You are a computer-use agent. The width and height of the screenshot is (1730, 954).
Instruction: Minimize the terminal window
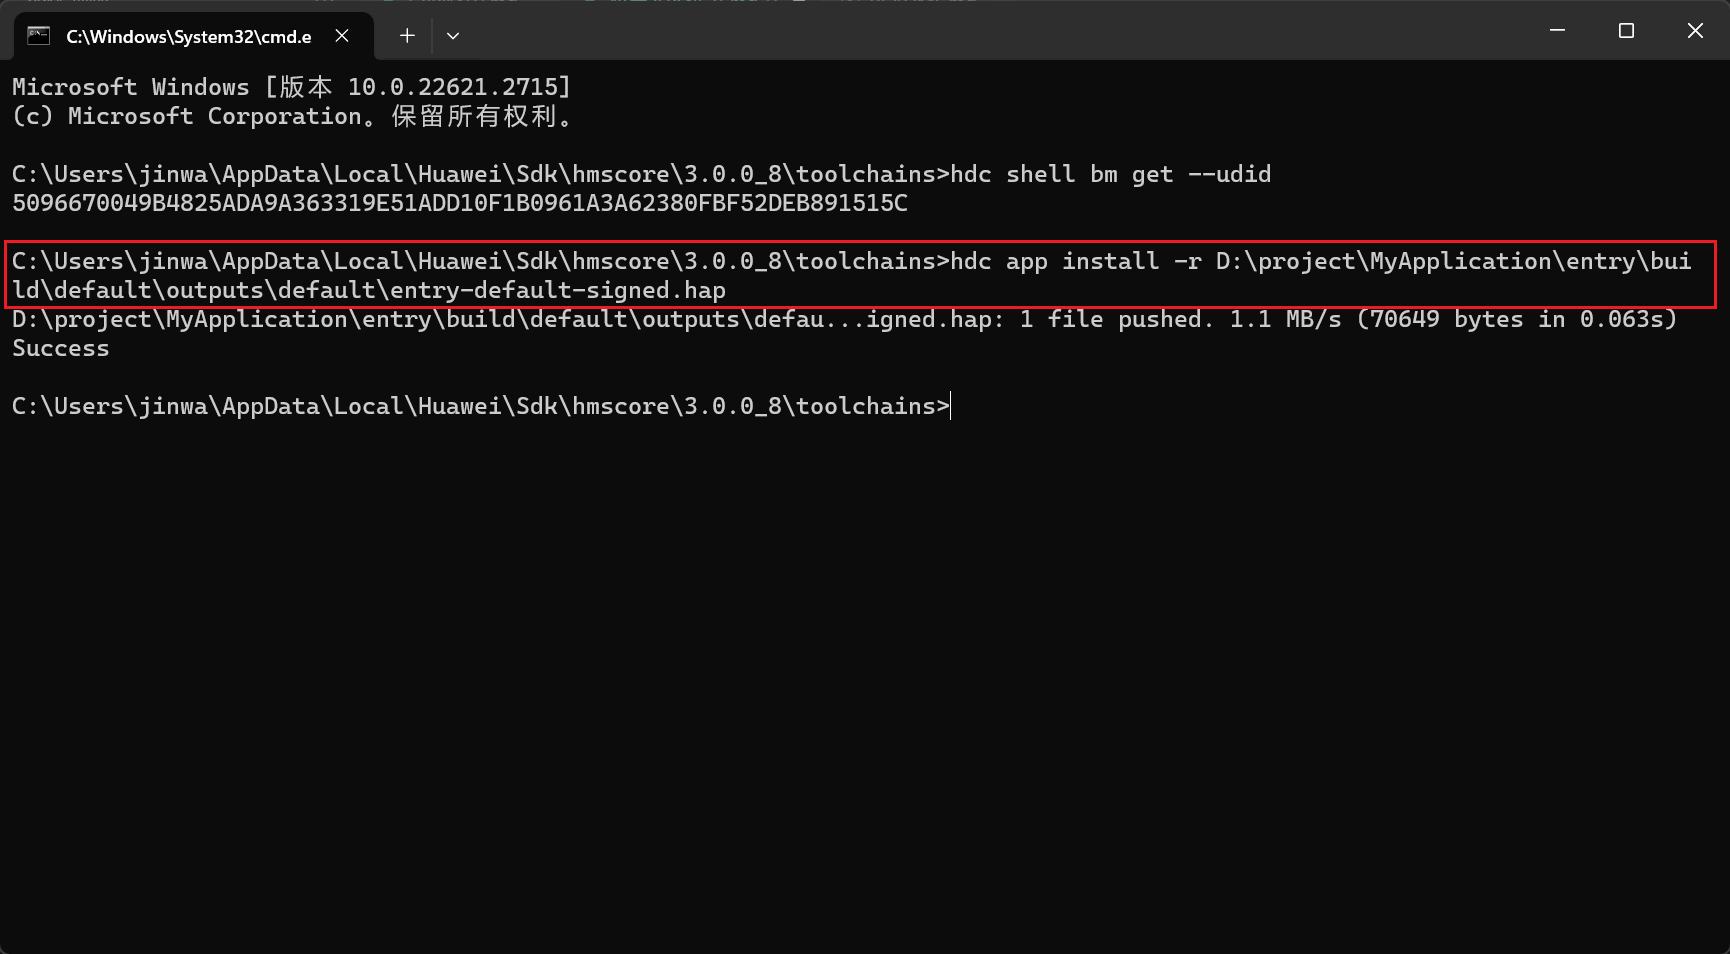(1557, 31)
